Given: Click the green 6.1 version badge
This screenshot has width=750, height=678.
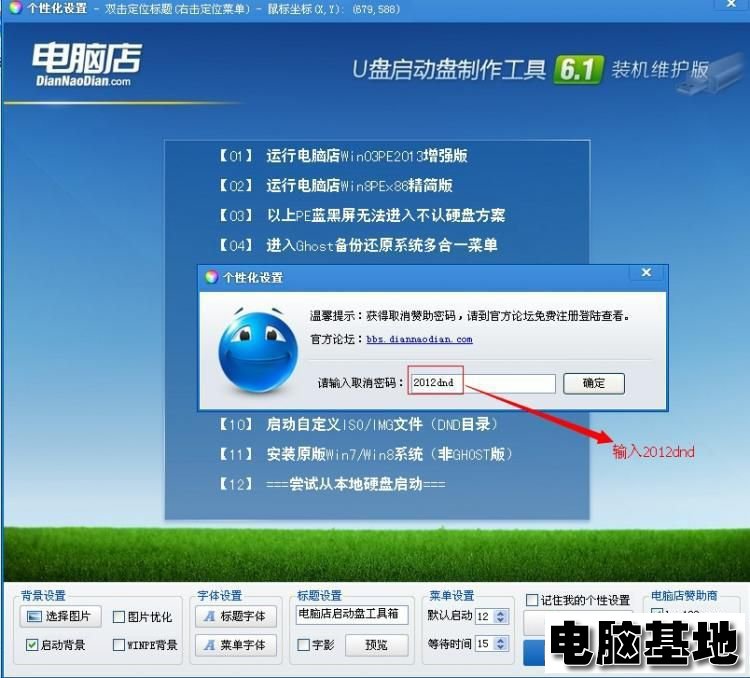Looking at the screenshot, I should 578,70.
